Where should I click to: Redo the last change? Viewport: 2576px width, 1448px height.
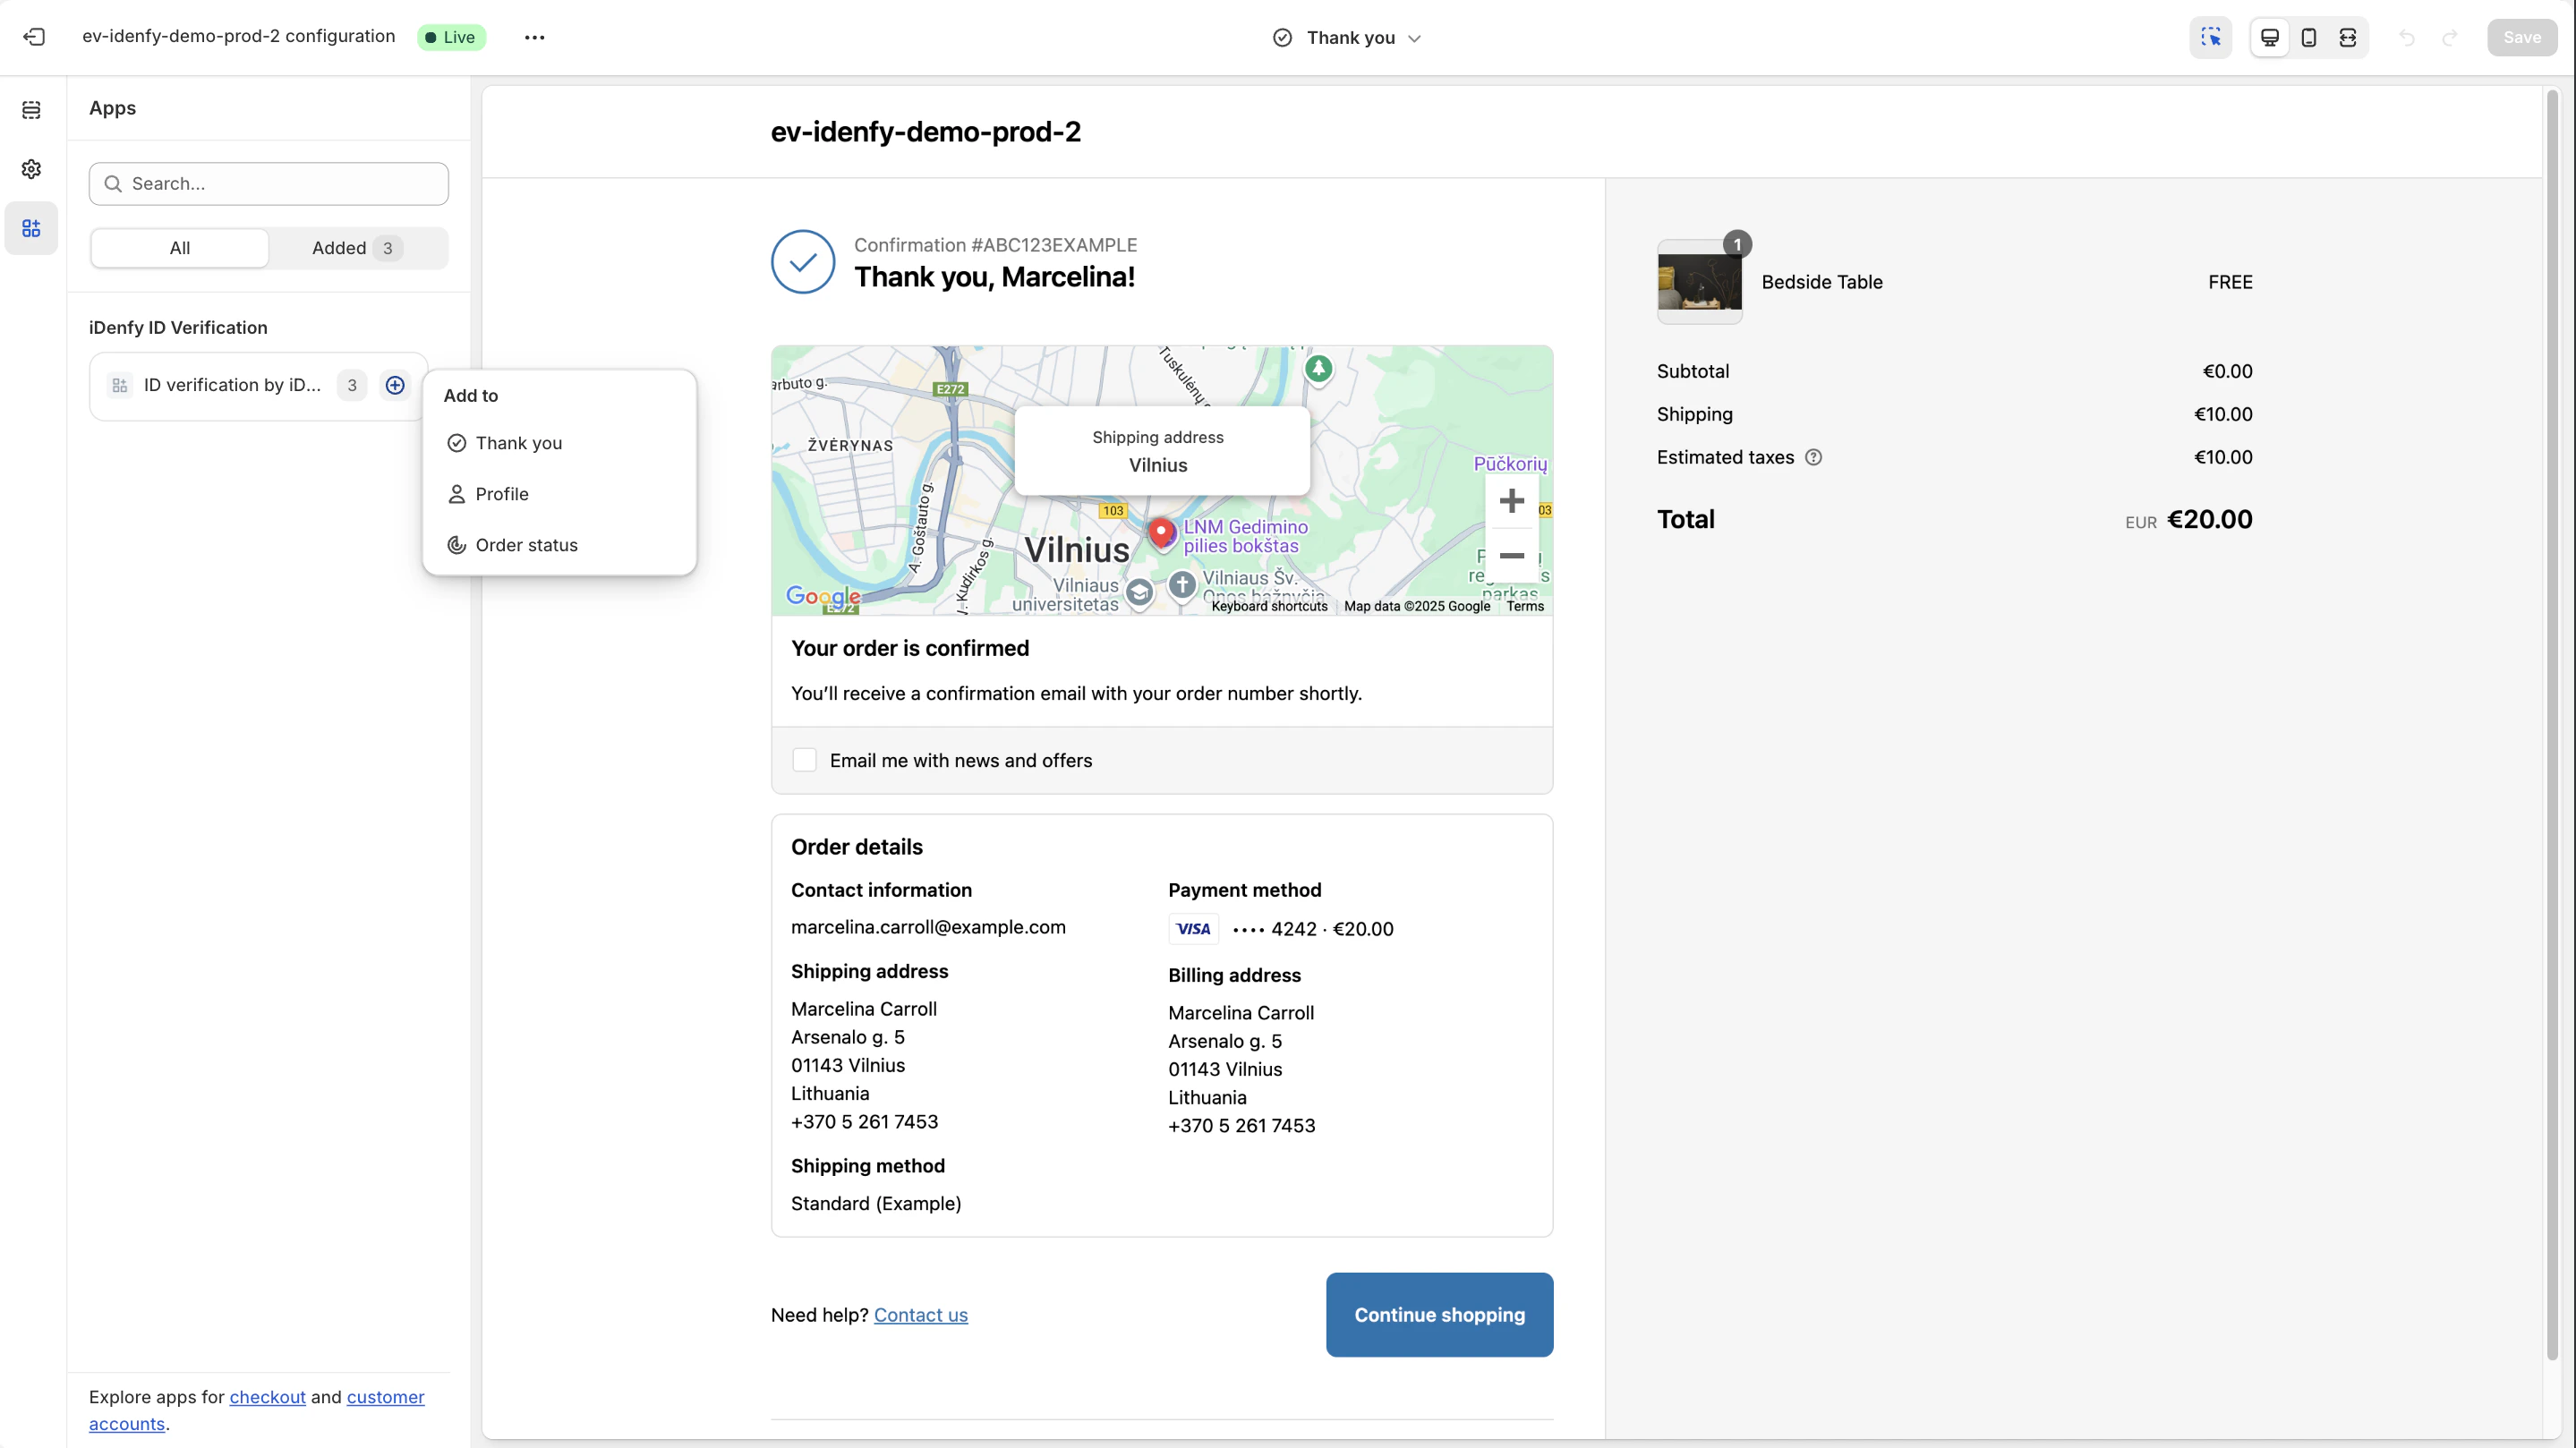pyautogui.click(x=2450, y=38)
